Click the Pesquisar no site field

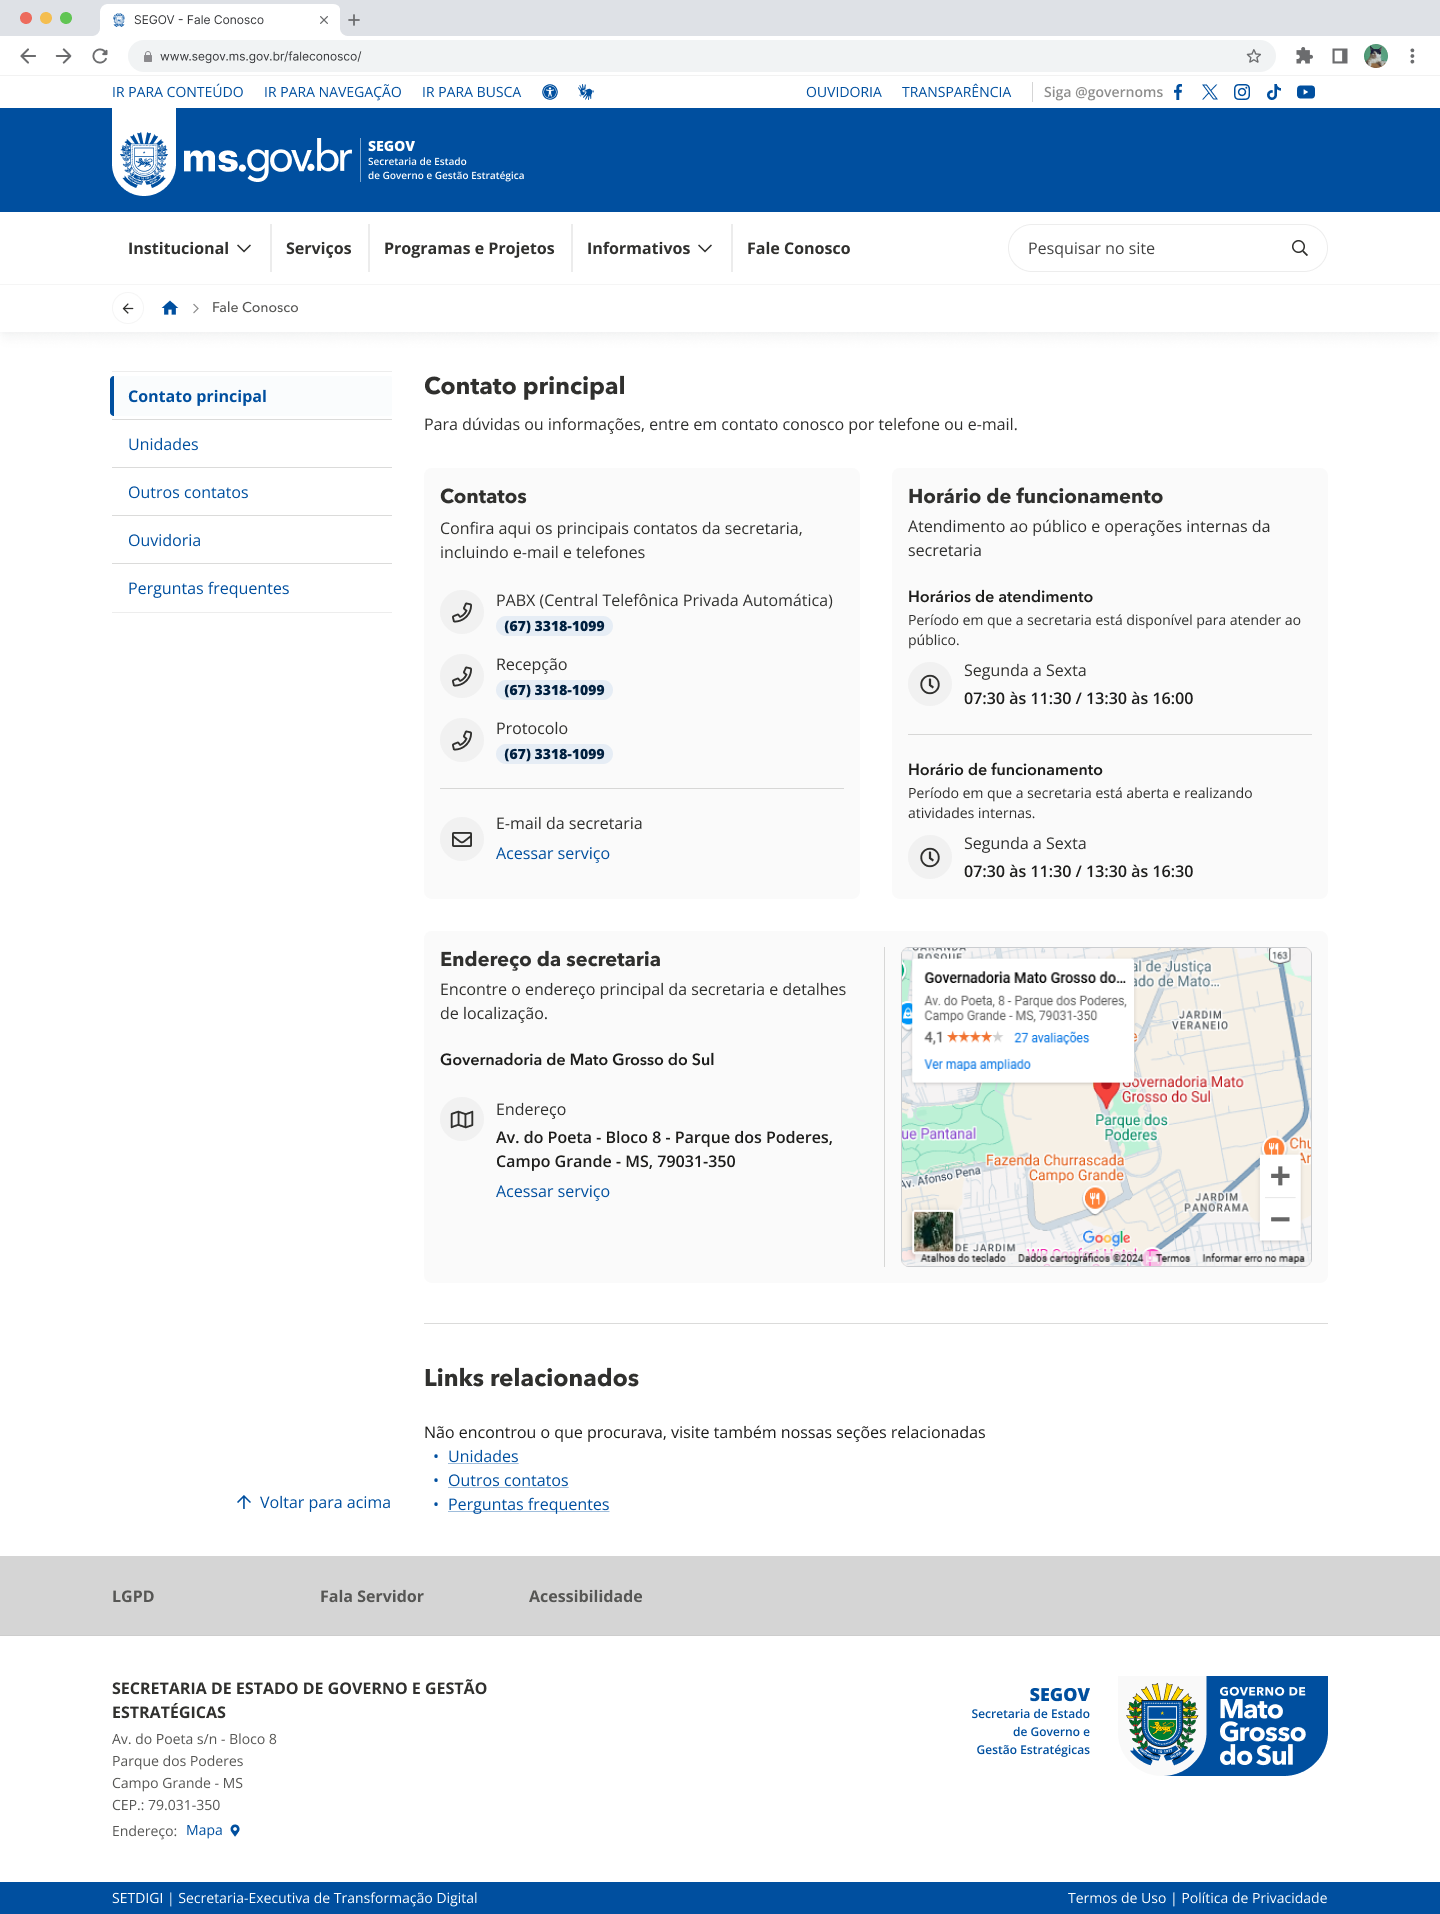click(x=1150, y=248)
